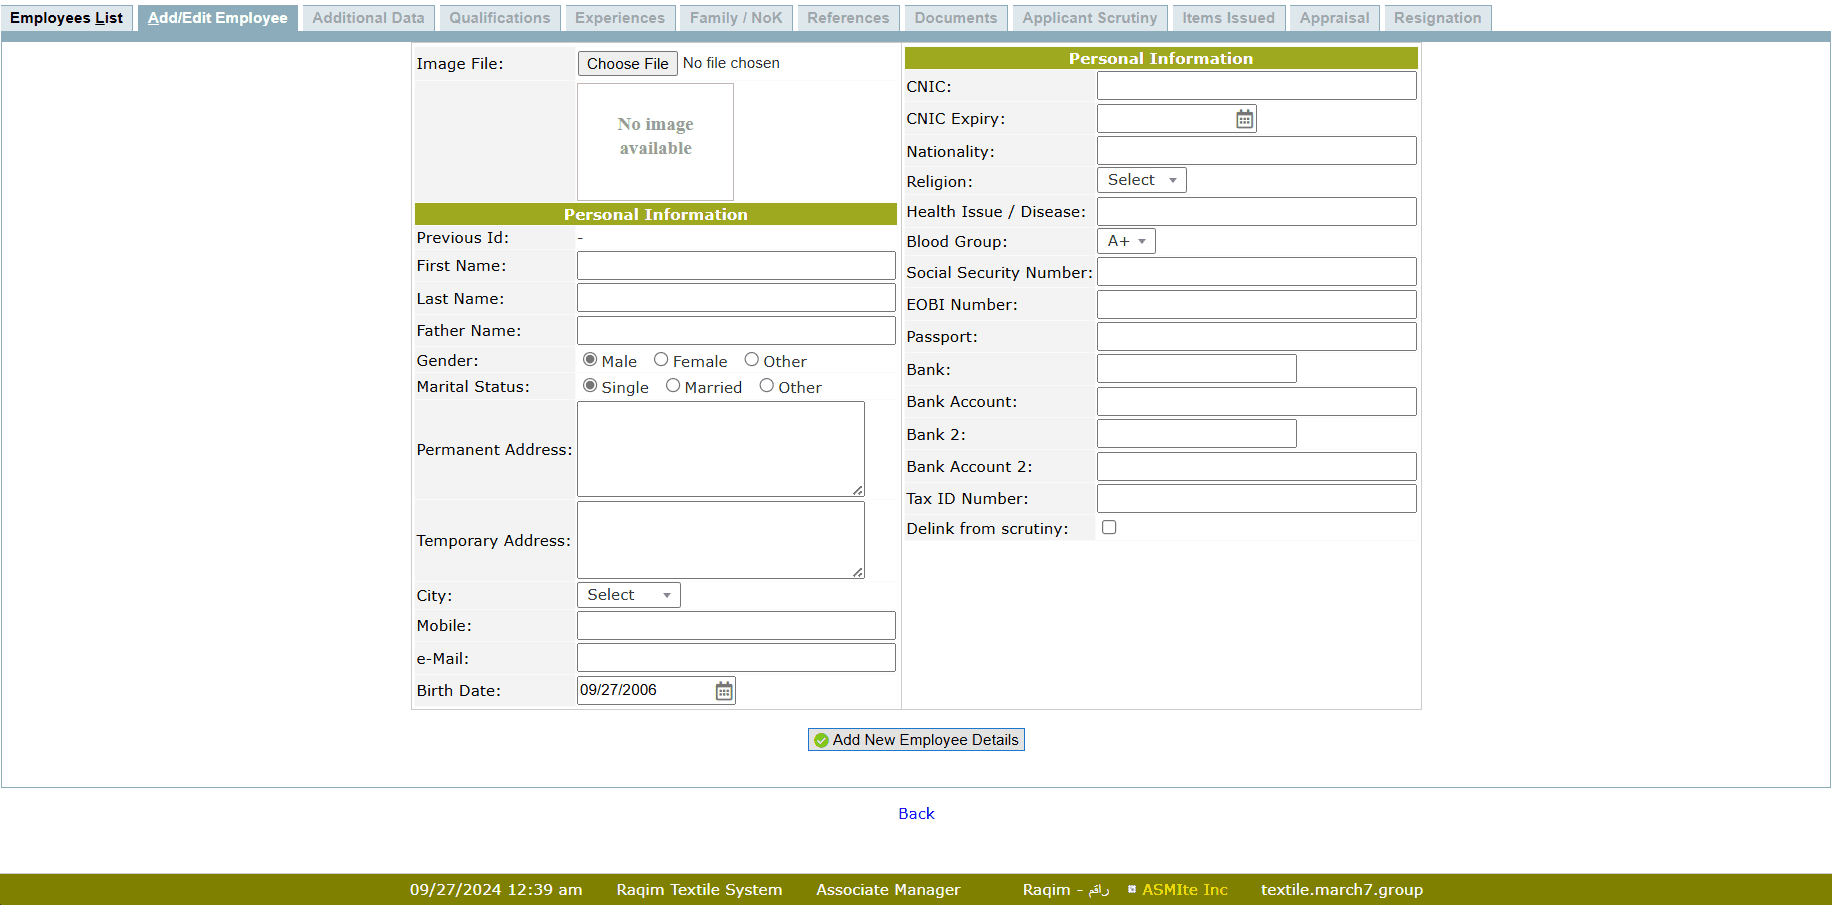
Task: Switch to the Qualifications tab
Action: click(x=499, y=18)
